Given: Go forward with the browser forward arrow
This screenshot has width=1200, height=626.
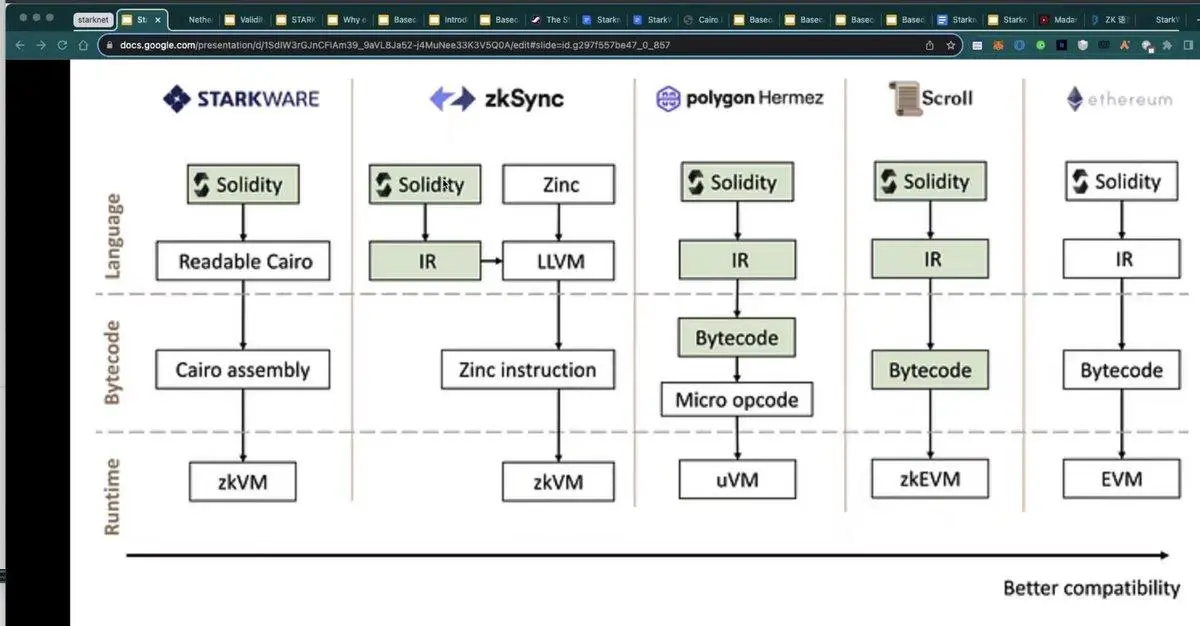Looking at the screenshot, I should pos(40,45).
